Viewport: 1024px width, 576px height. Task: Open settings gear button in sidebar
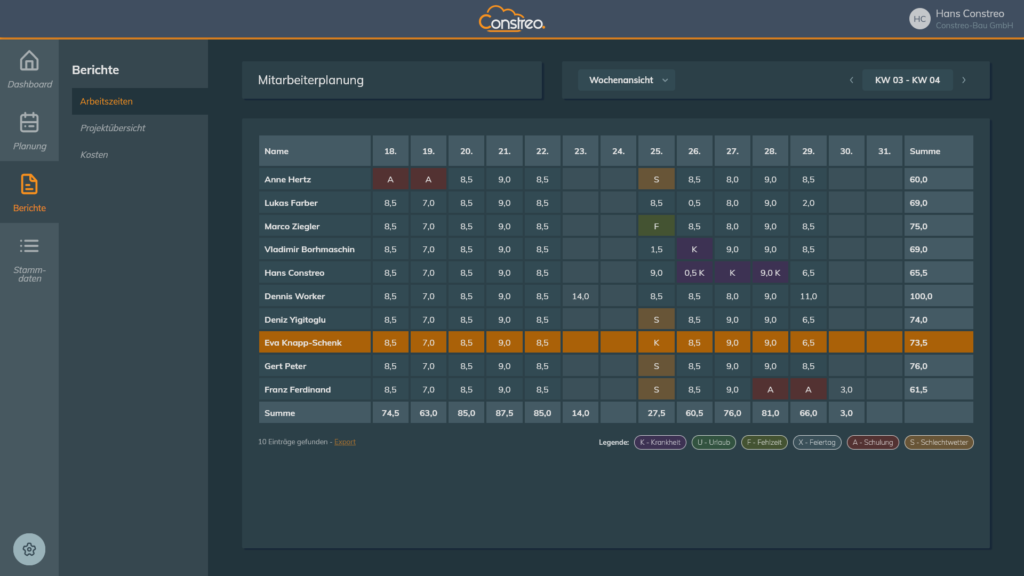click(x=29, y=549)
